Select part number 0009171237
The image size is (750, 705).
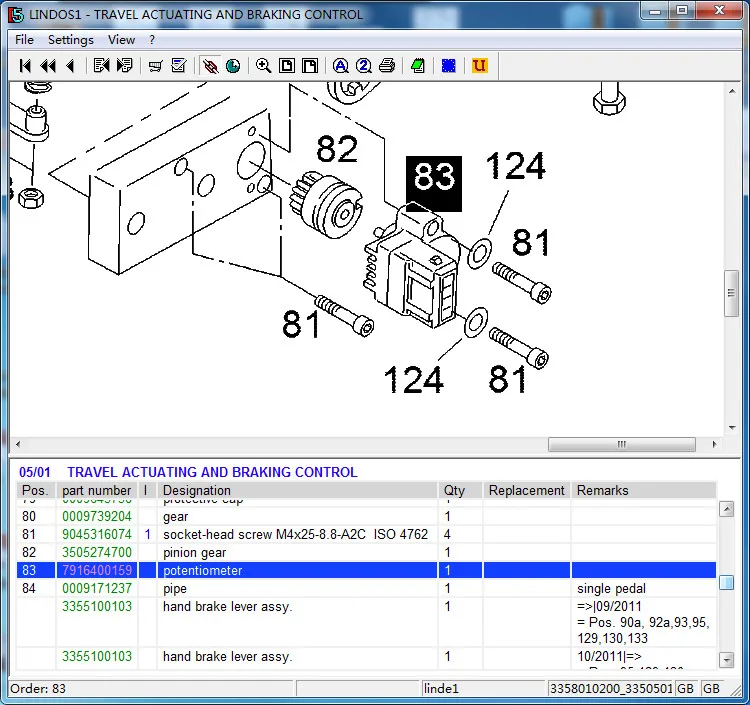[97, 588]
